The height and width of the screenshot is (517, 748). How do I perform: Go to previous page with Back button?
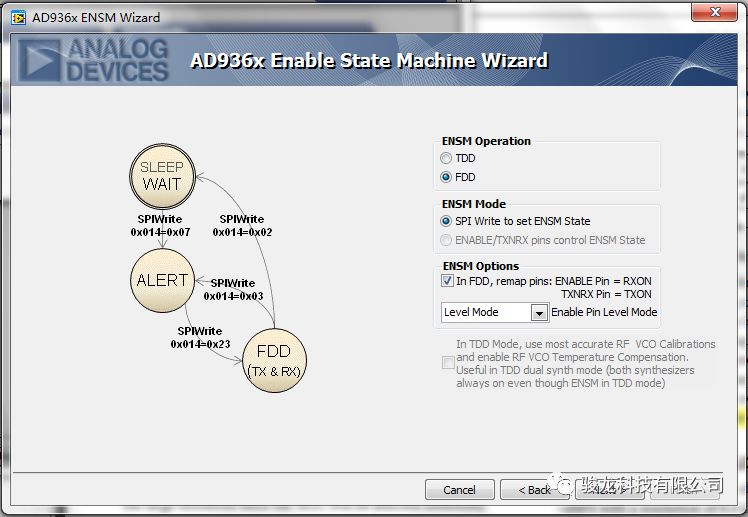tap(535, 490)
